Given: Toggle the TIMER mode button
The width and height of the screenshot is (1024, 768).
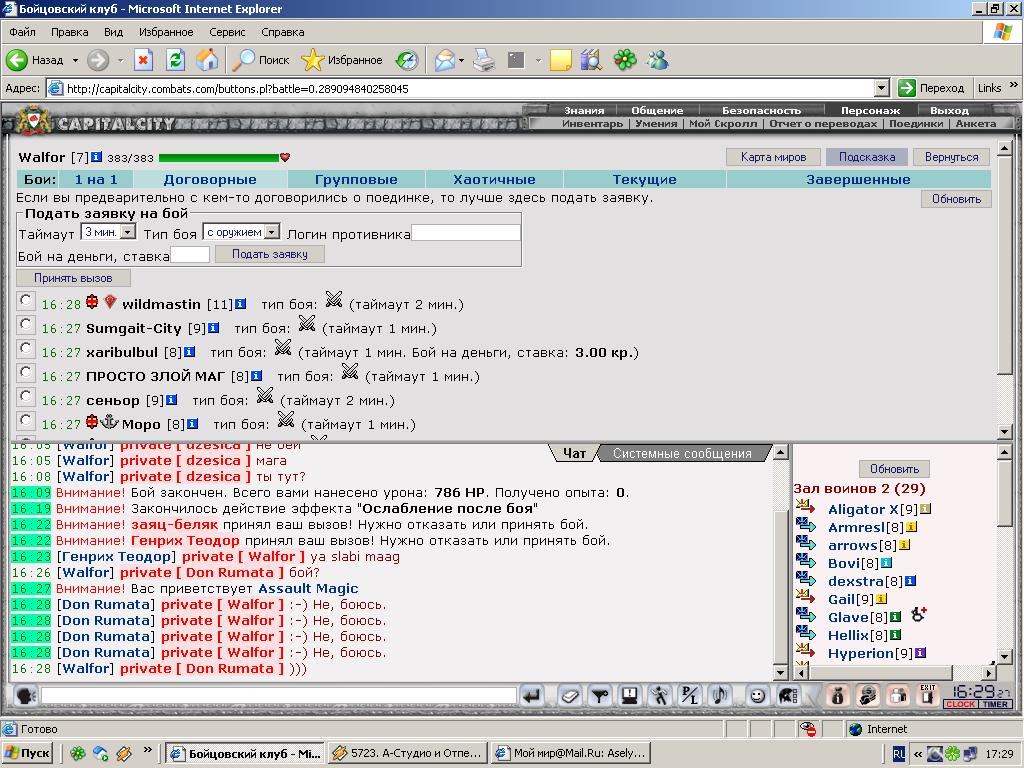Looking at the screenshot, I should click(x=995, y=704).
